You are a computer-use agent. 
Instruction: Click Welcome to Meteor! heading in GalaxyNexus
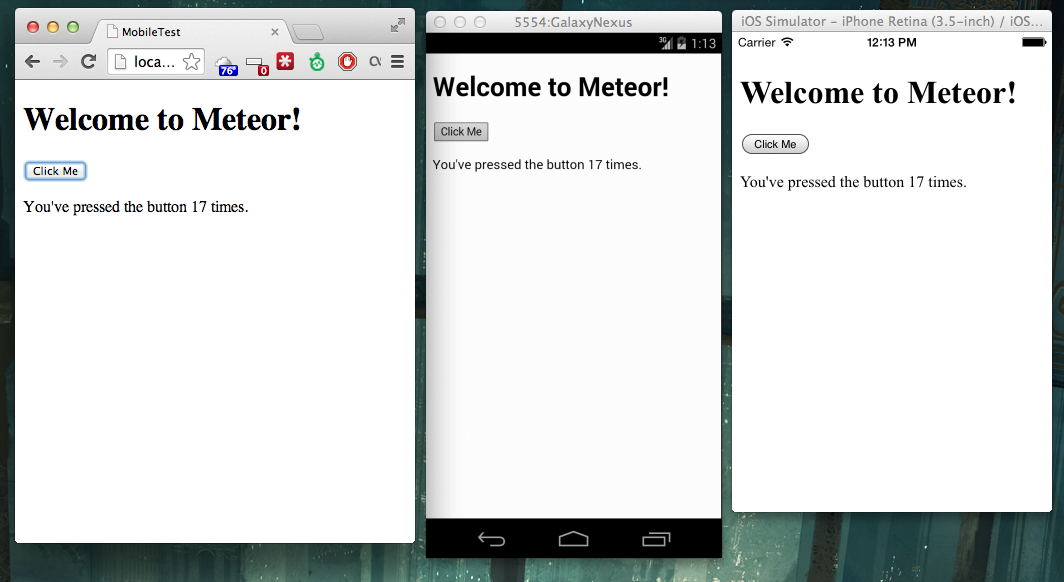pos(551,88)
